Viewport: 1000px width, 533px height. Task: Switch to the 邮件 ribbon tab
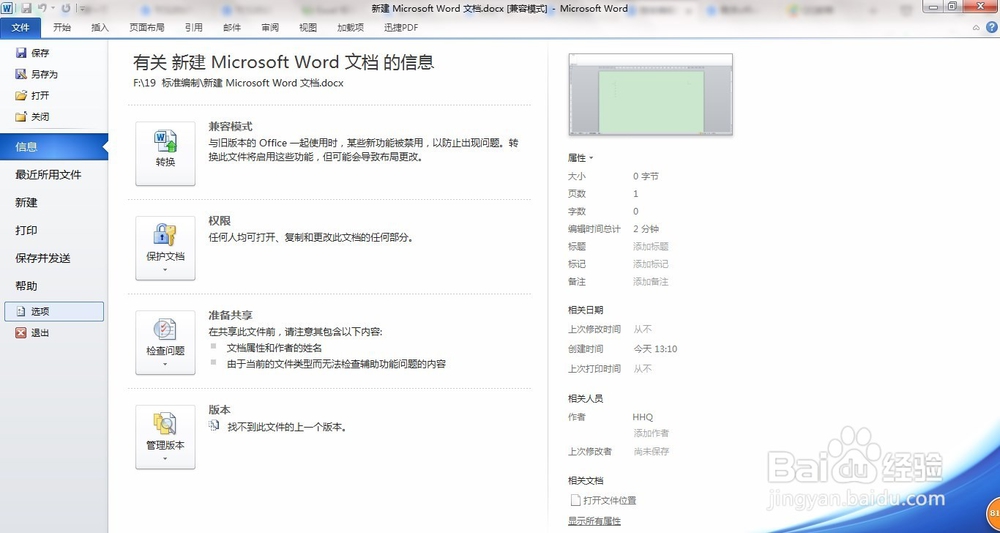click(232, 27)
